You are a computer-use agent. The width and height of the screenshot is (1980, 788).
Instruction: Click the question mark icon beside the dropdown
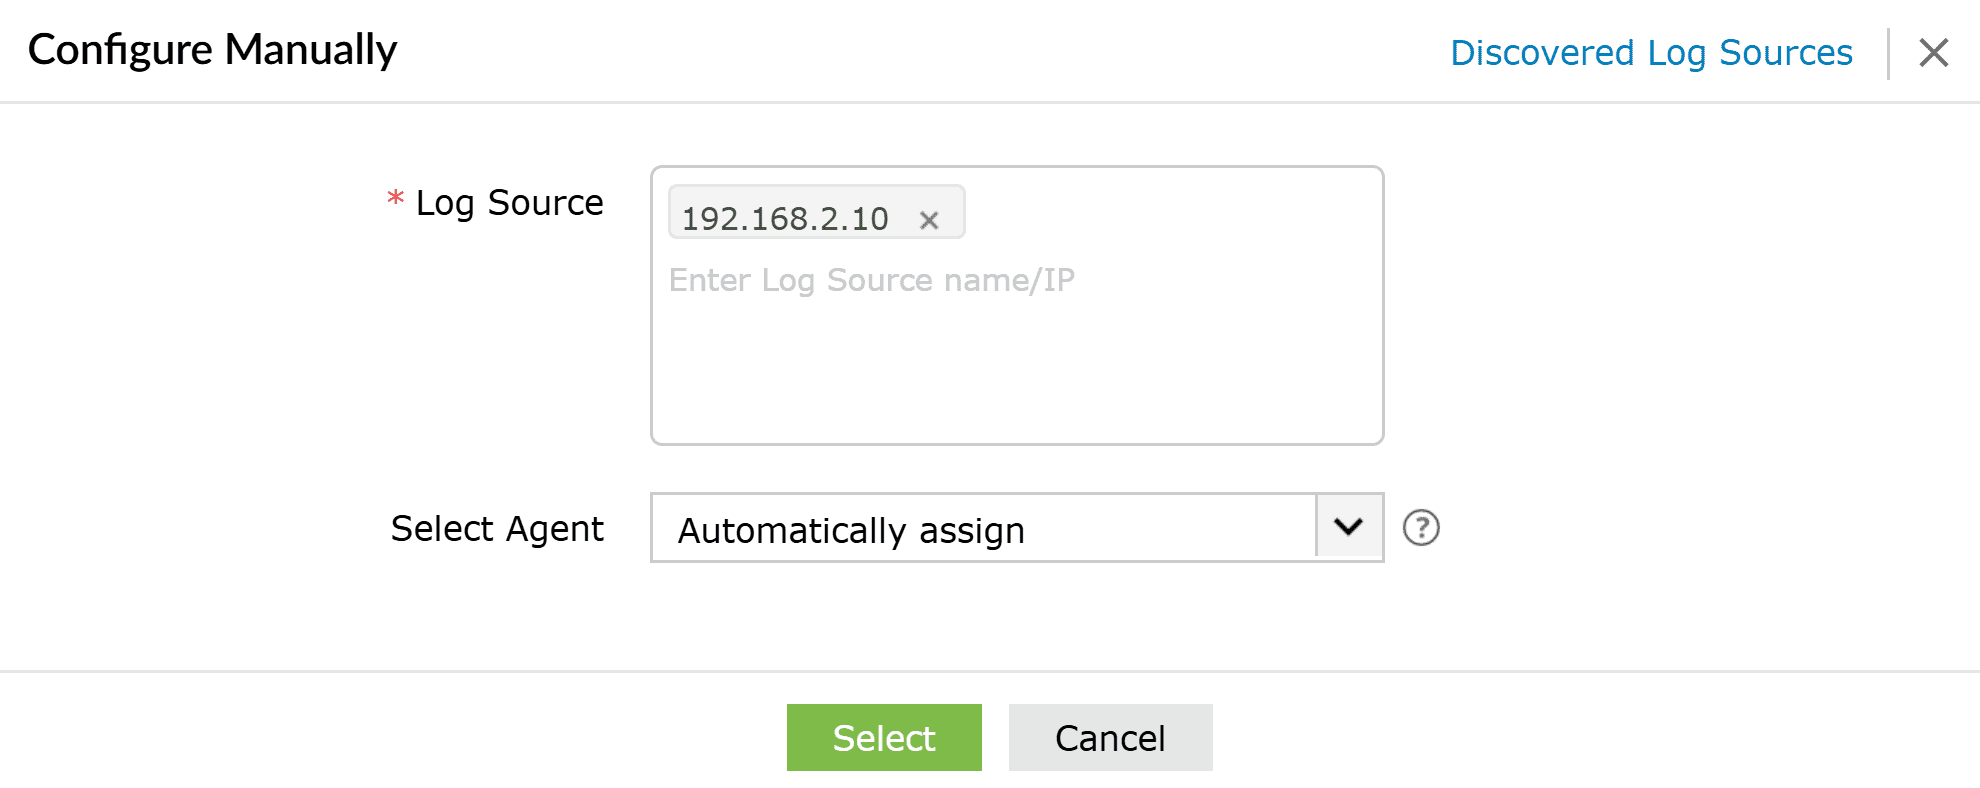(1422, 528)
